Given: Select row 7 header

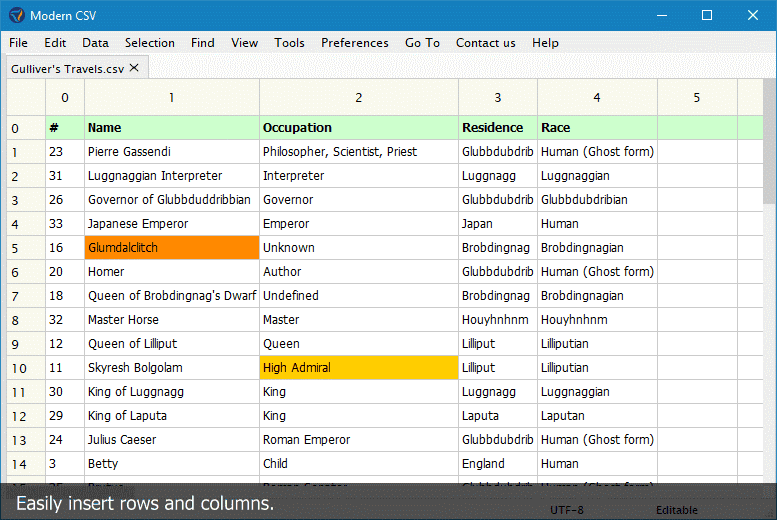Looking at the screenshot, I should [x=26, y=296].
